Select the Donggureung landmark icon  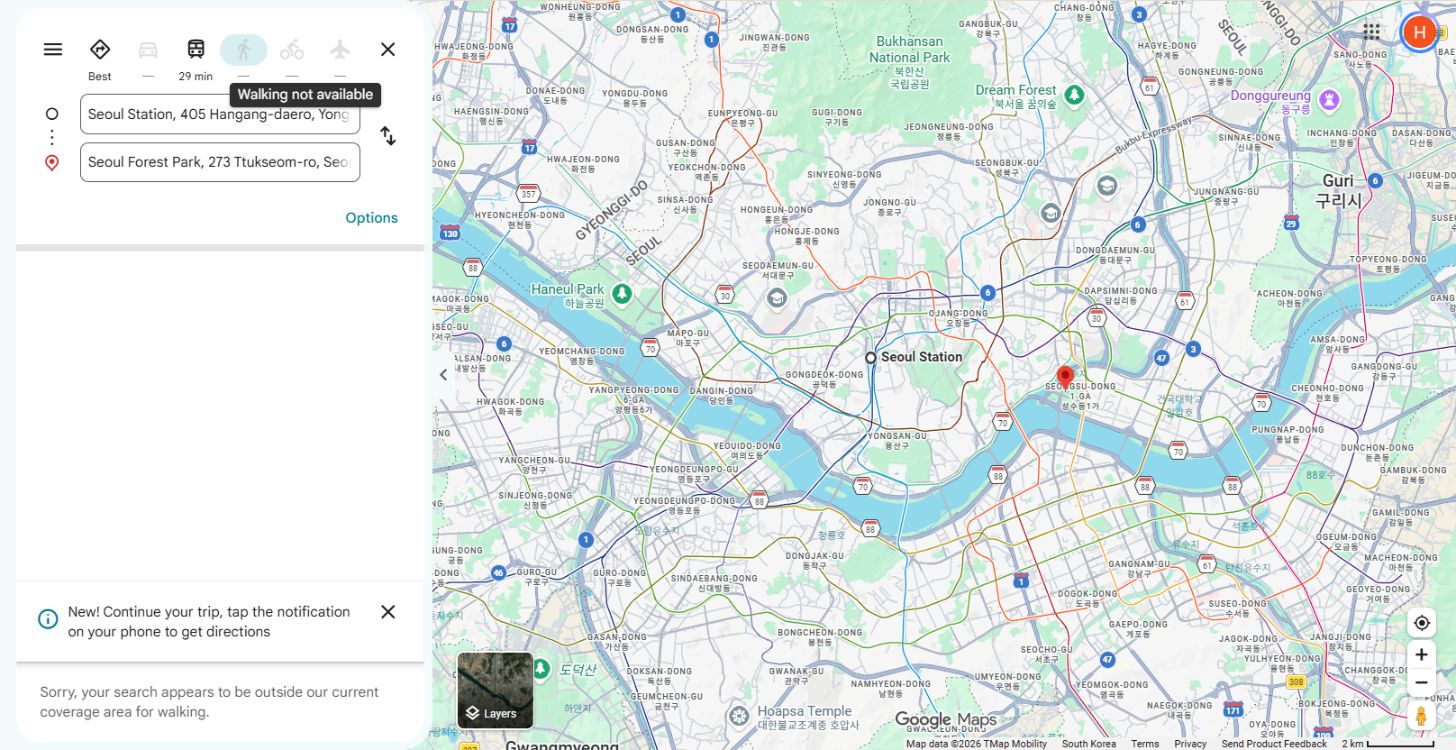pos(1329,100)
